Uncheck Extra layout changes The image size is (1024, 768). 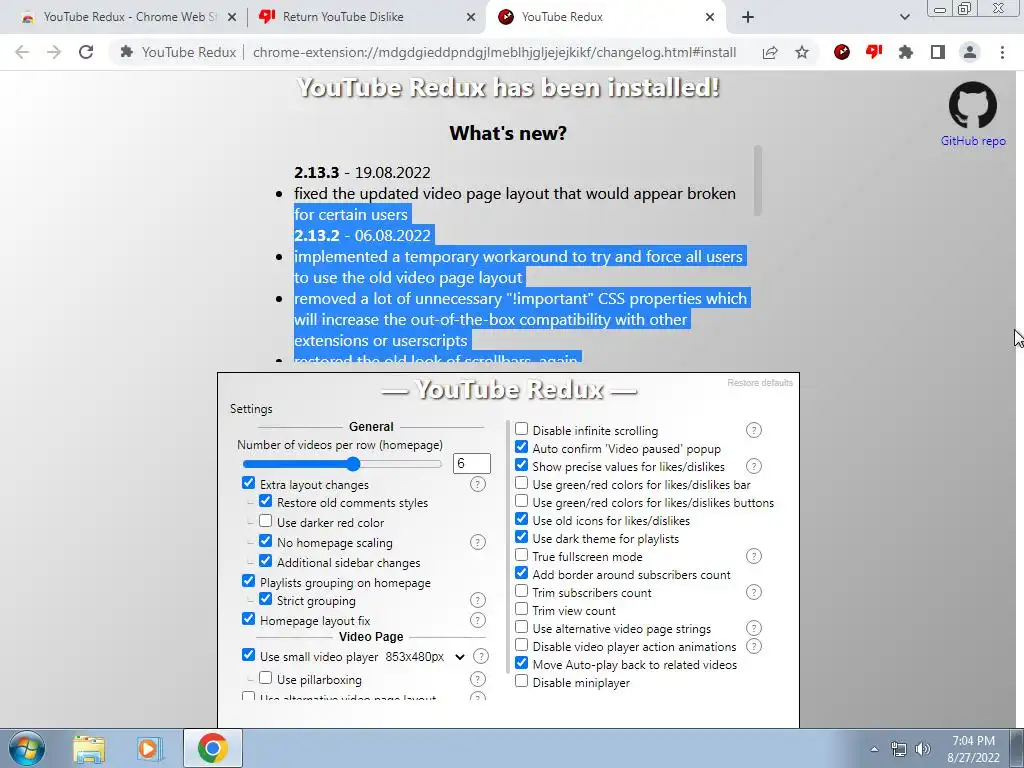point(248,483)
